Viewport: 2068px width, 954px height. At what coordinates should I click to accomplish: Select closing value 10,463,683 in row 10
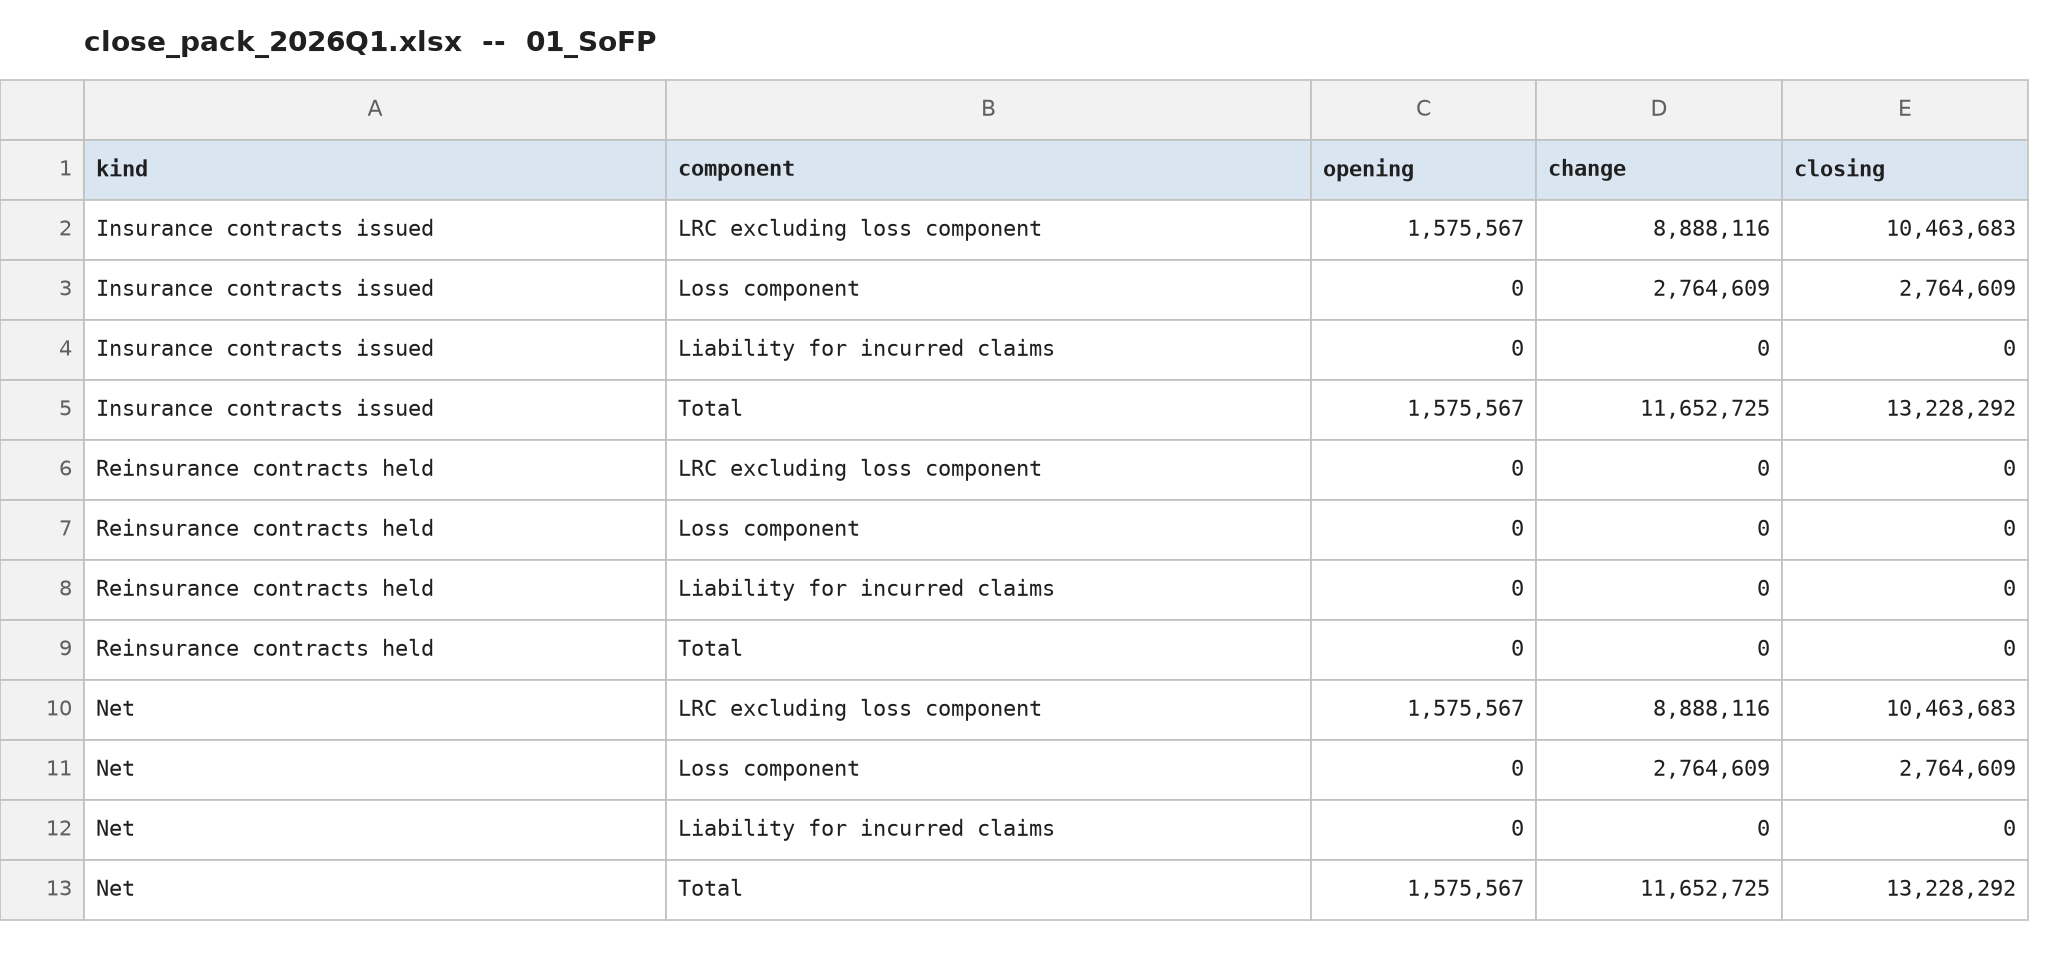point(1905,710)
